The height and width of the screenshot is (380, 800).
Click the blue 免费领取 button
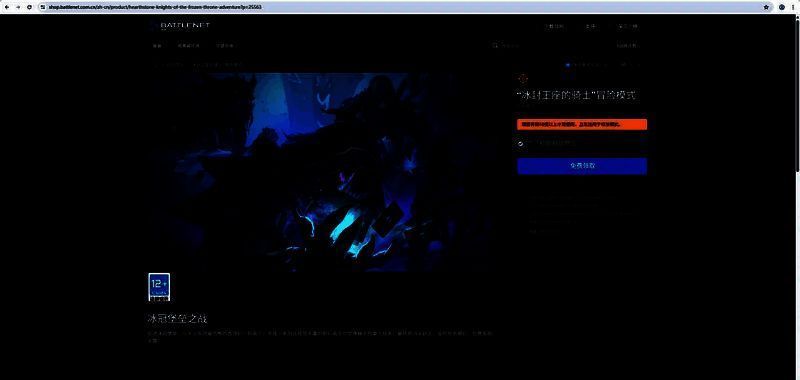(x=582, y=166)
